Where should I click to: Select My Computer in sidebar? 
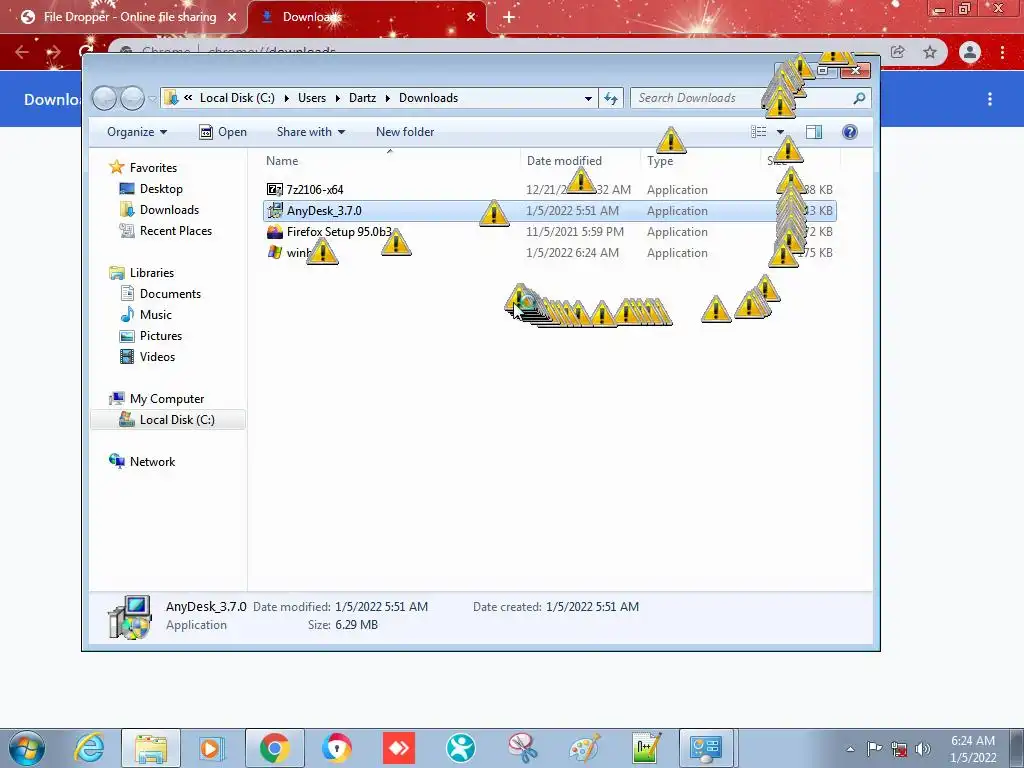point(167,399)
